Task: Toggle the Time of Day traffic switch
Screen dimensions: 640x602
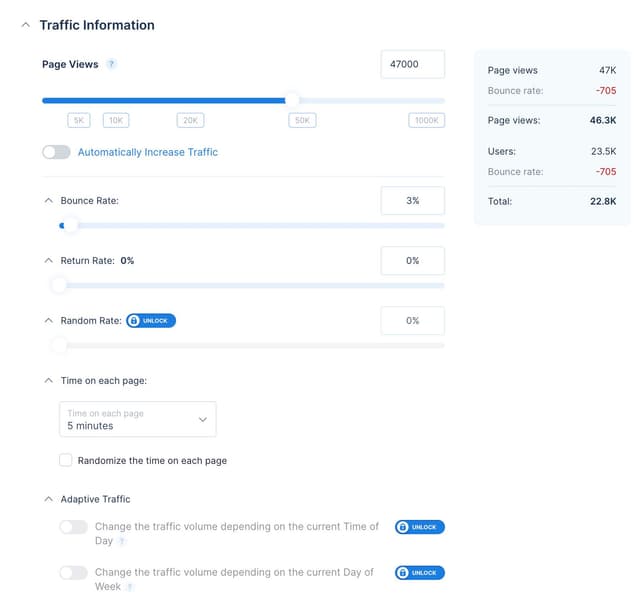Action: [73, 527]
